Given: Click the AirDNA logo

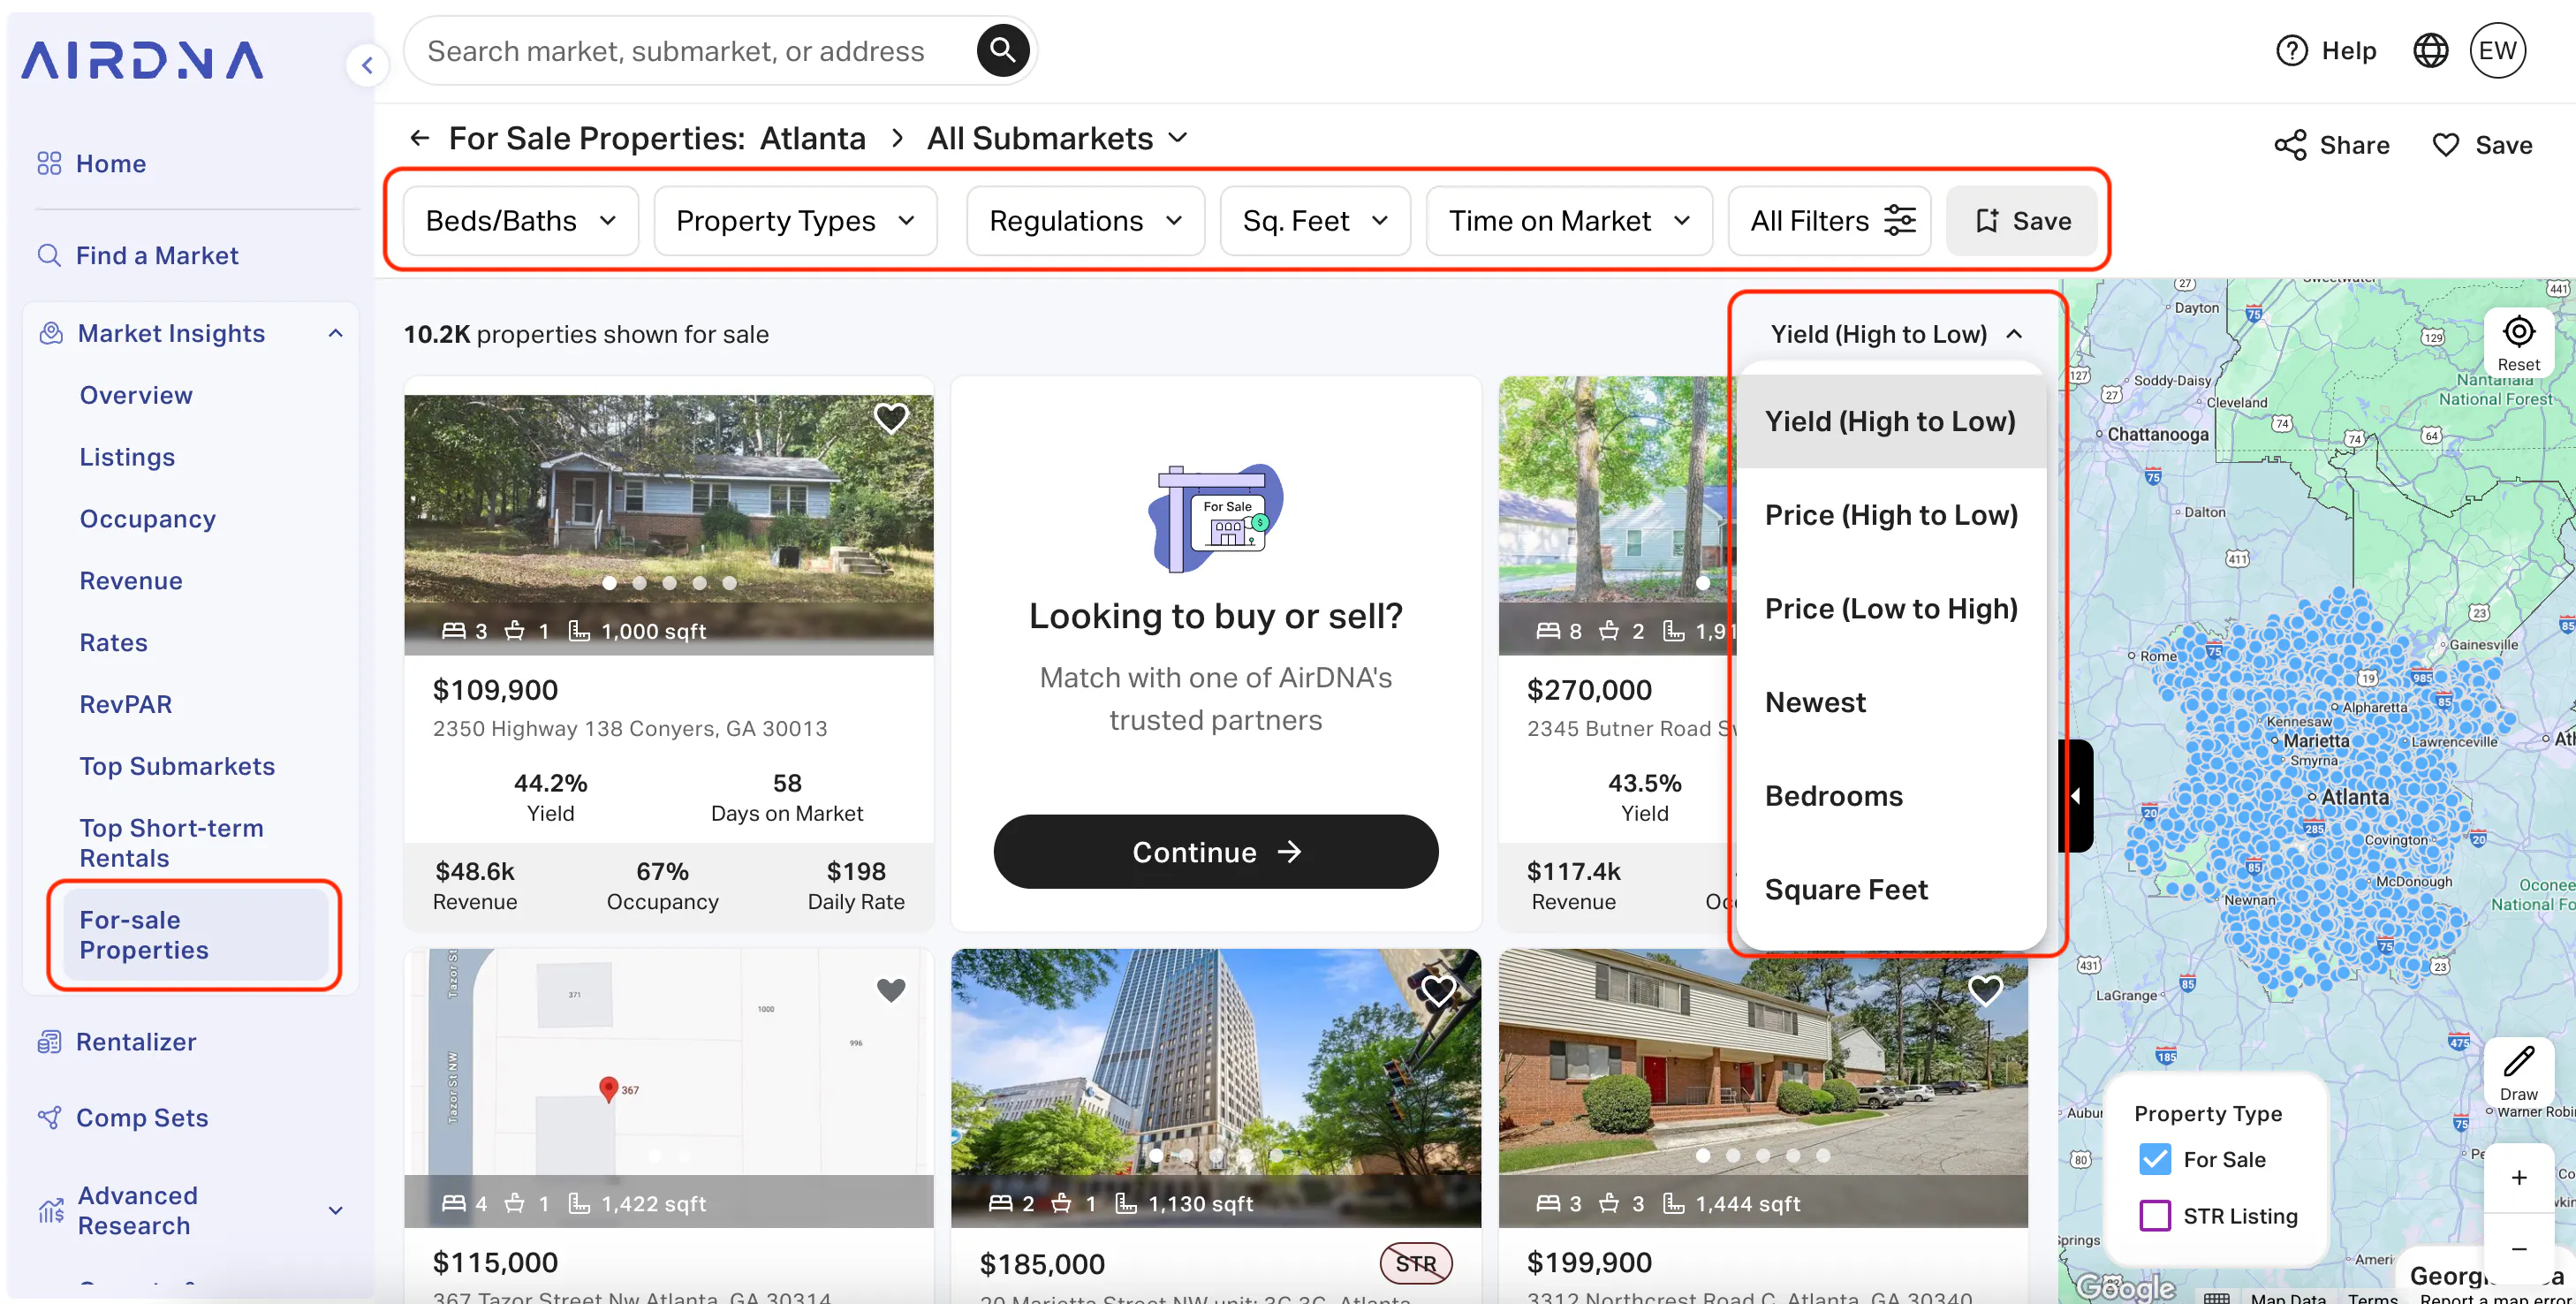Looking at the screenshot, I should pyautogui.click(x=143, y=60).
